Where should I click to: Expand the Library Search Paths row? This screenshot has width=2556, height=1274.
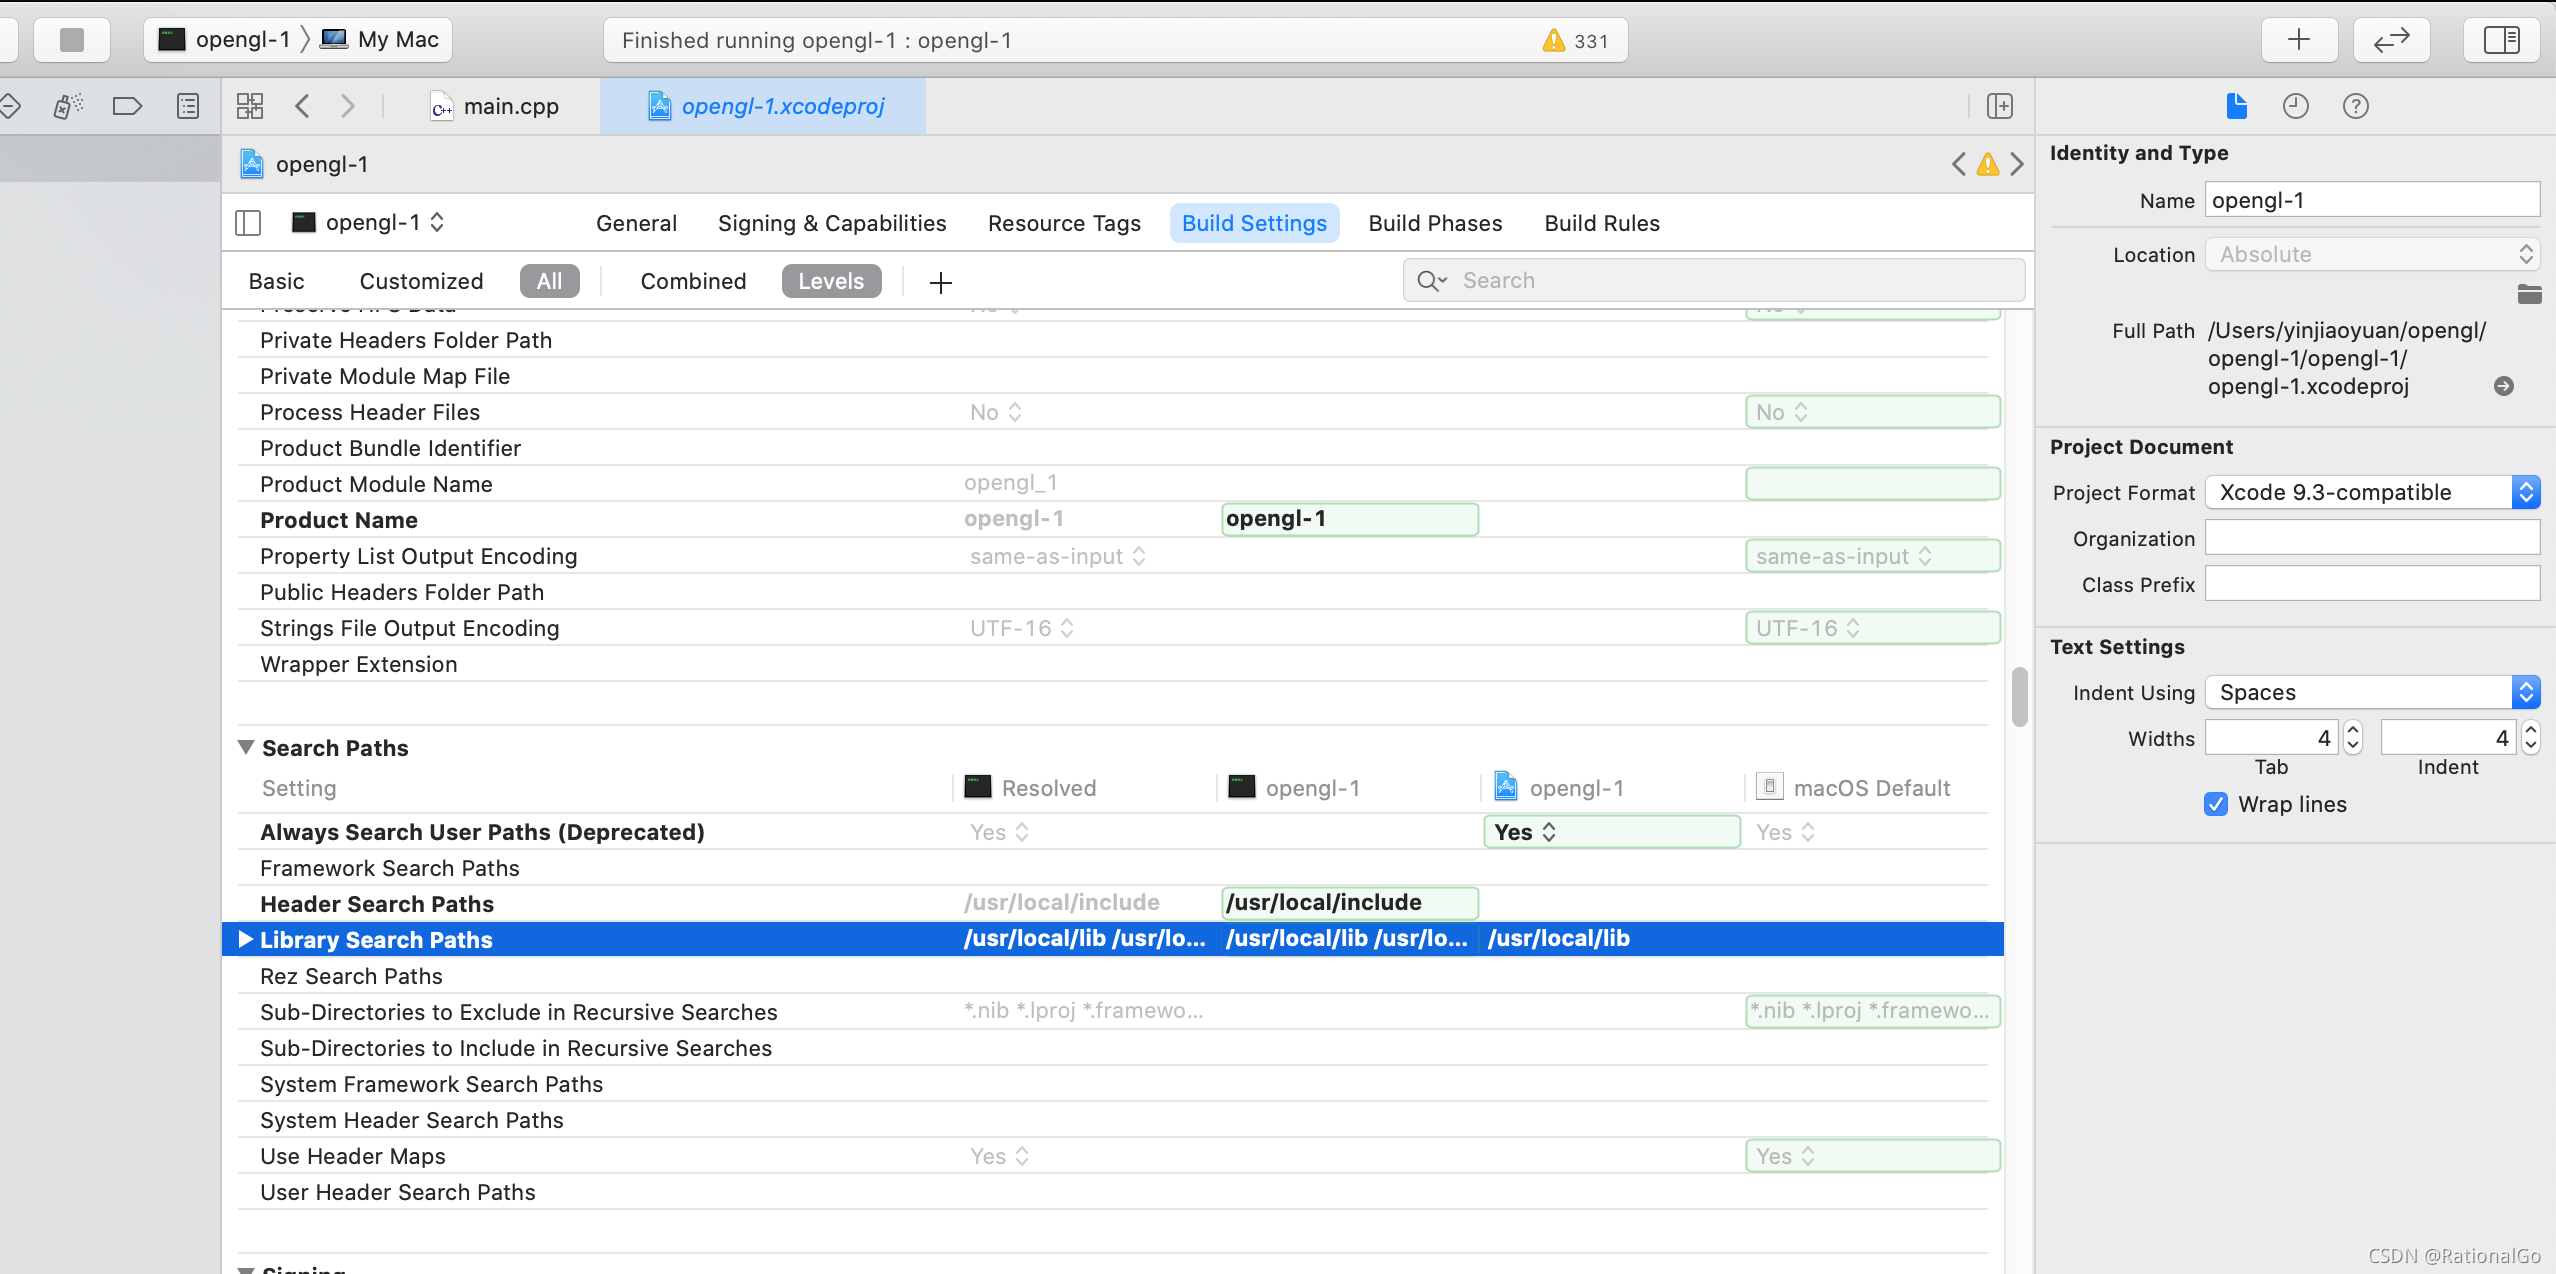(x=245, y=939)
